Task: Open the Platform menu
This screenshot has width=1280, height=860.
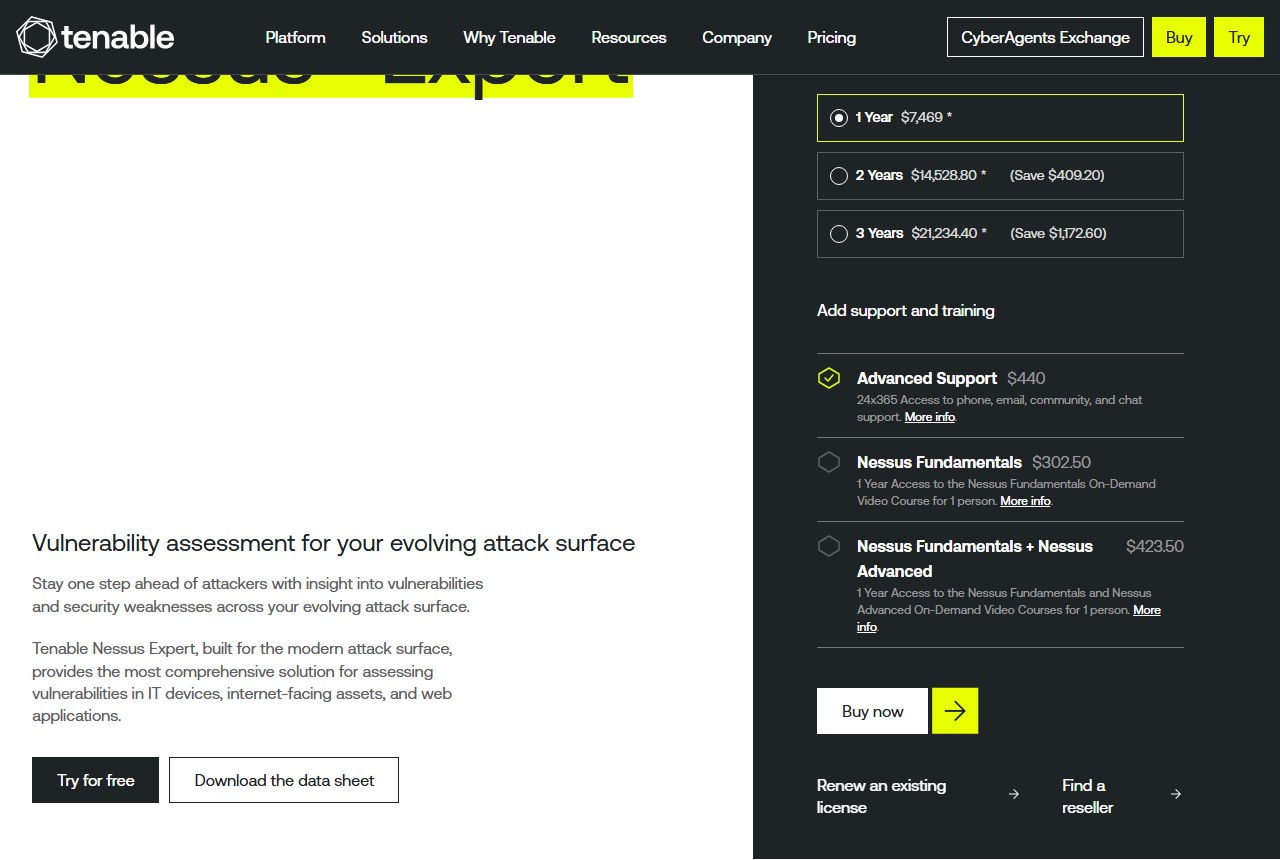Action: click(x=296, y=37)
